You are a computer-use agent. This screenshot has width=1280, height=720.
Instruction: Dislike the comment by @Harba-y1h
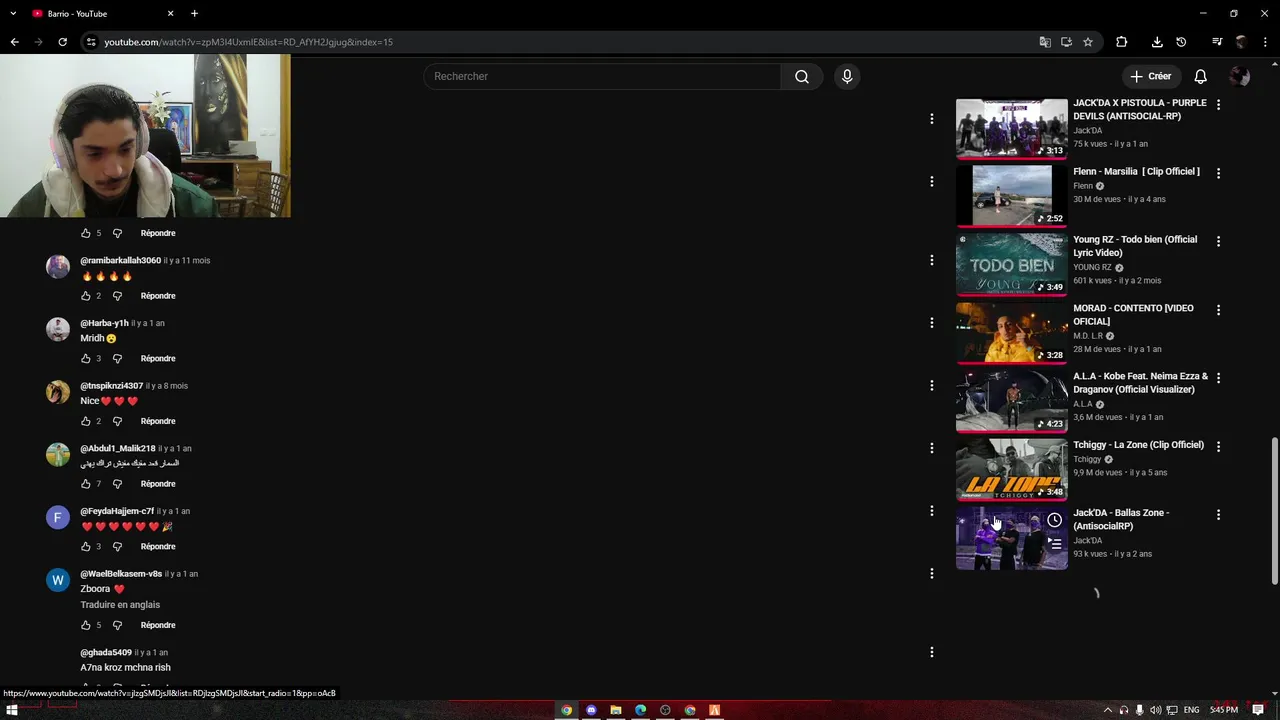tap(117, 358)
